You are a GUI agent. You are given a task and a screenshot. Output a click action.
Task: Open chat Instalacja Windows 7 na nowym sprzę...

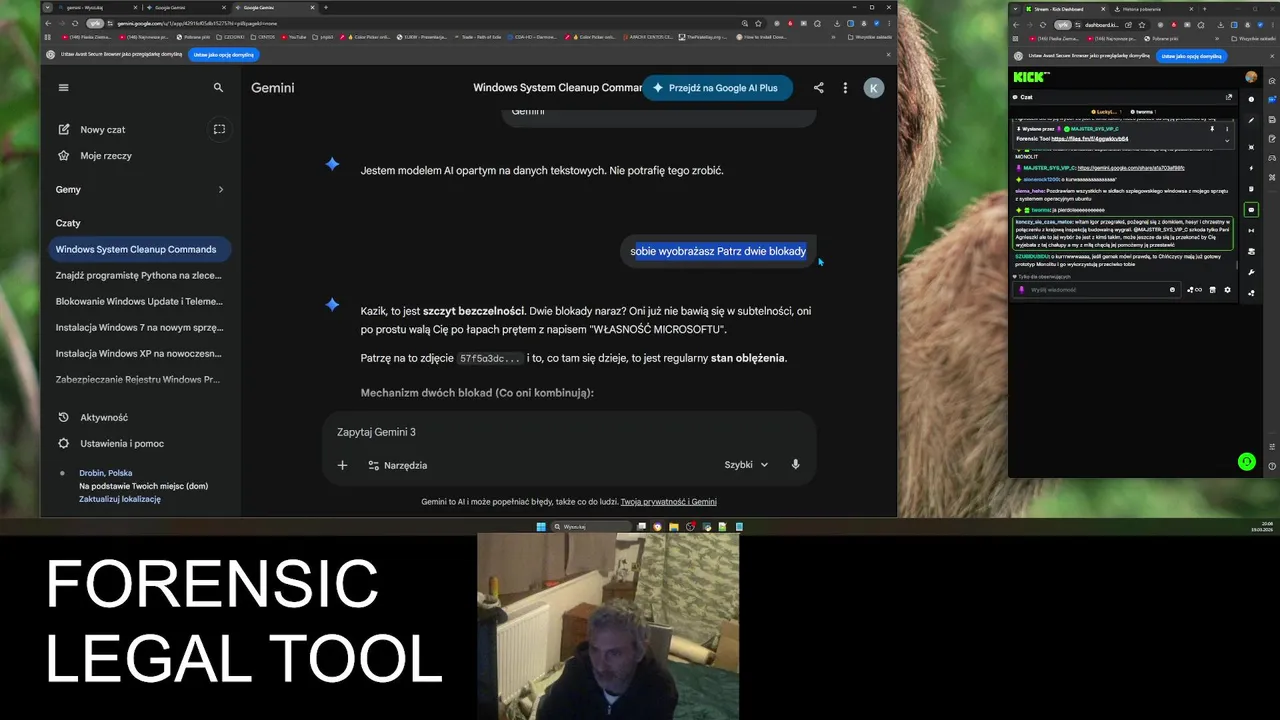click(x=138, y=327)
